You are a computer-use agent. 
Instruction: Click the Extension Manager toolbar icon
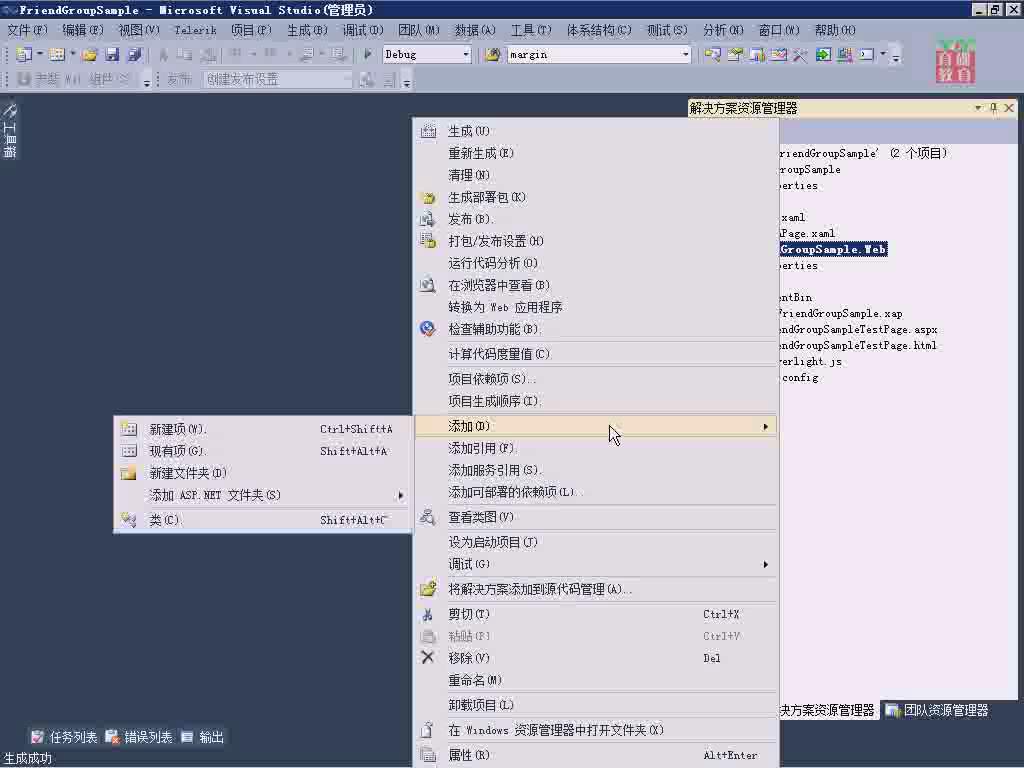pyautogui.click(x=845, y=55)
